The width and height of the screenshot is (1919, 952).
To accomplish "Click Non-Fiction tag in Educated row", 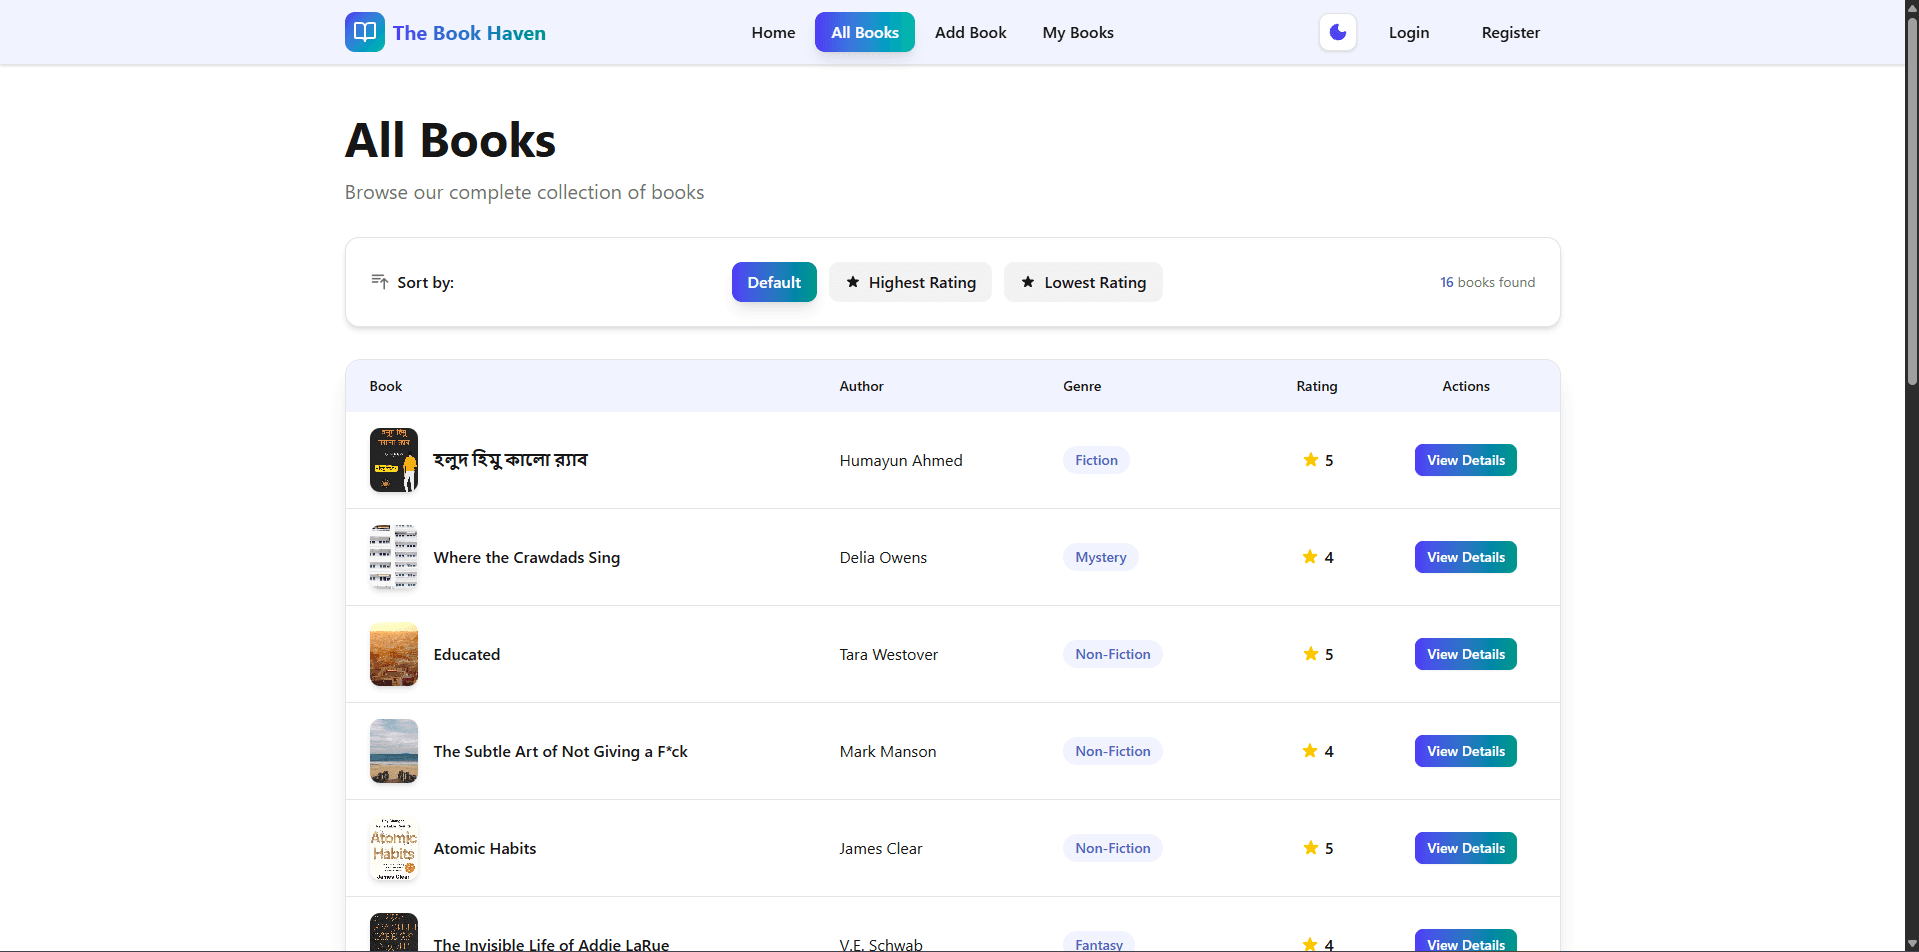I will (1112, 654).
